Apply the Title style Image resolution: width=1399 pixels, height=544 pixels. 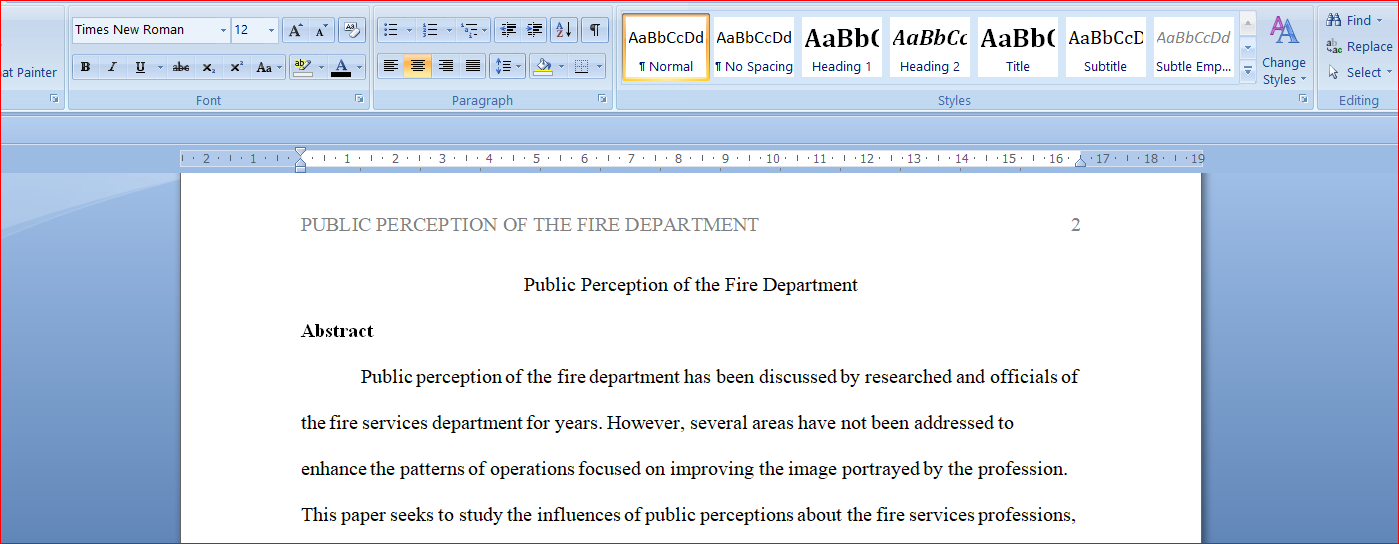(x=1017, y=47)
